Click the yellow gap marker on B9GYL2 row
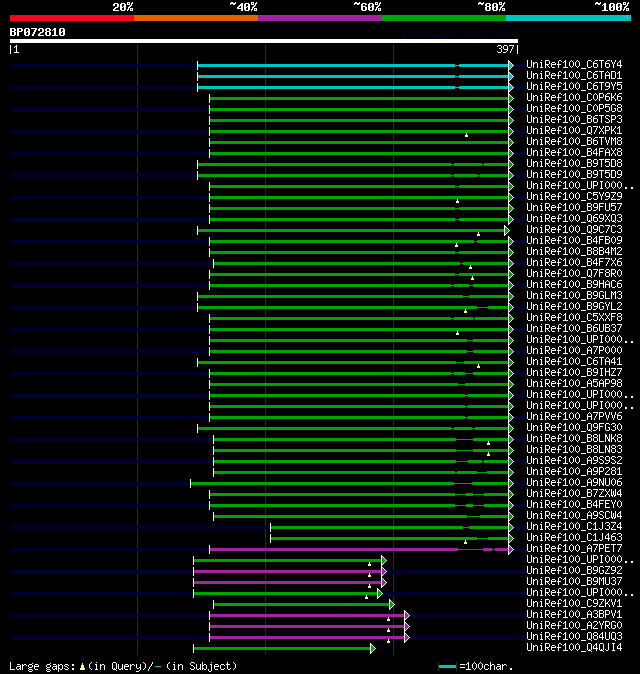 pyautogui.click(x=465, y=311)
